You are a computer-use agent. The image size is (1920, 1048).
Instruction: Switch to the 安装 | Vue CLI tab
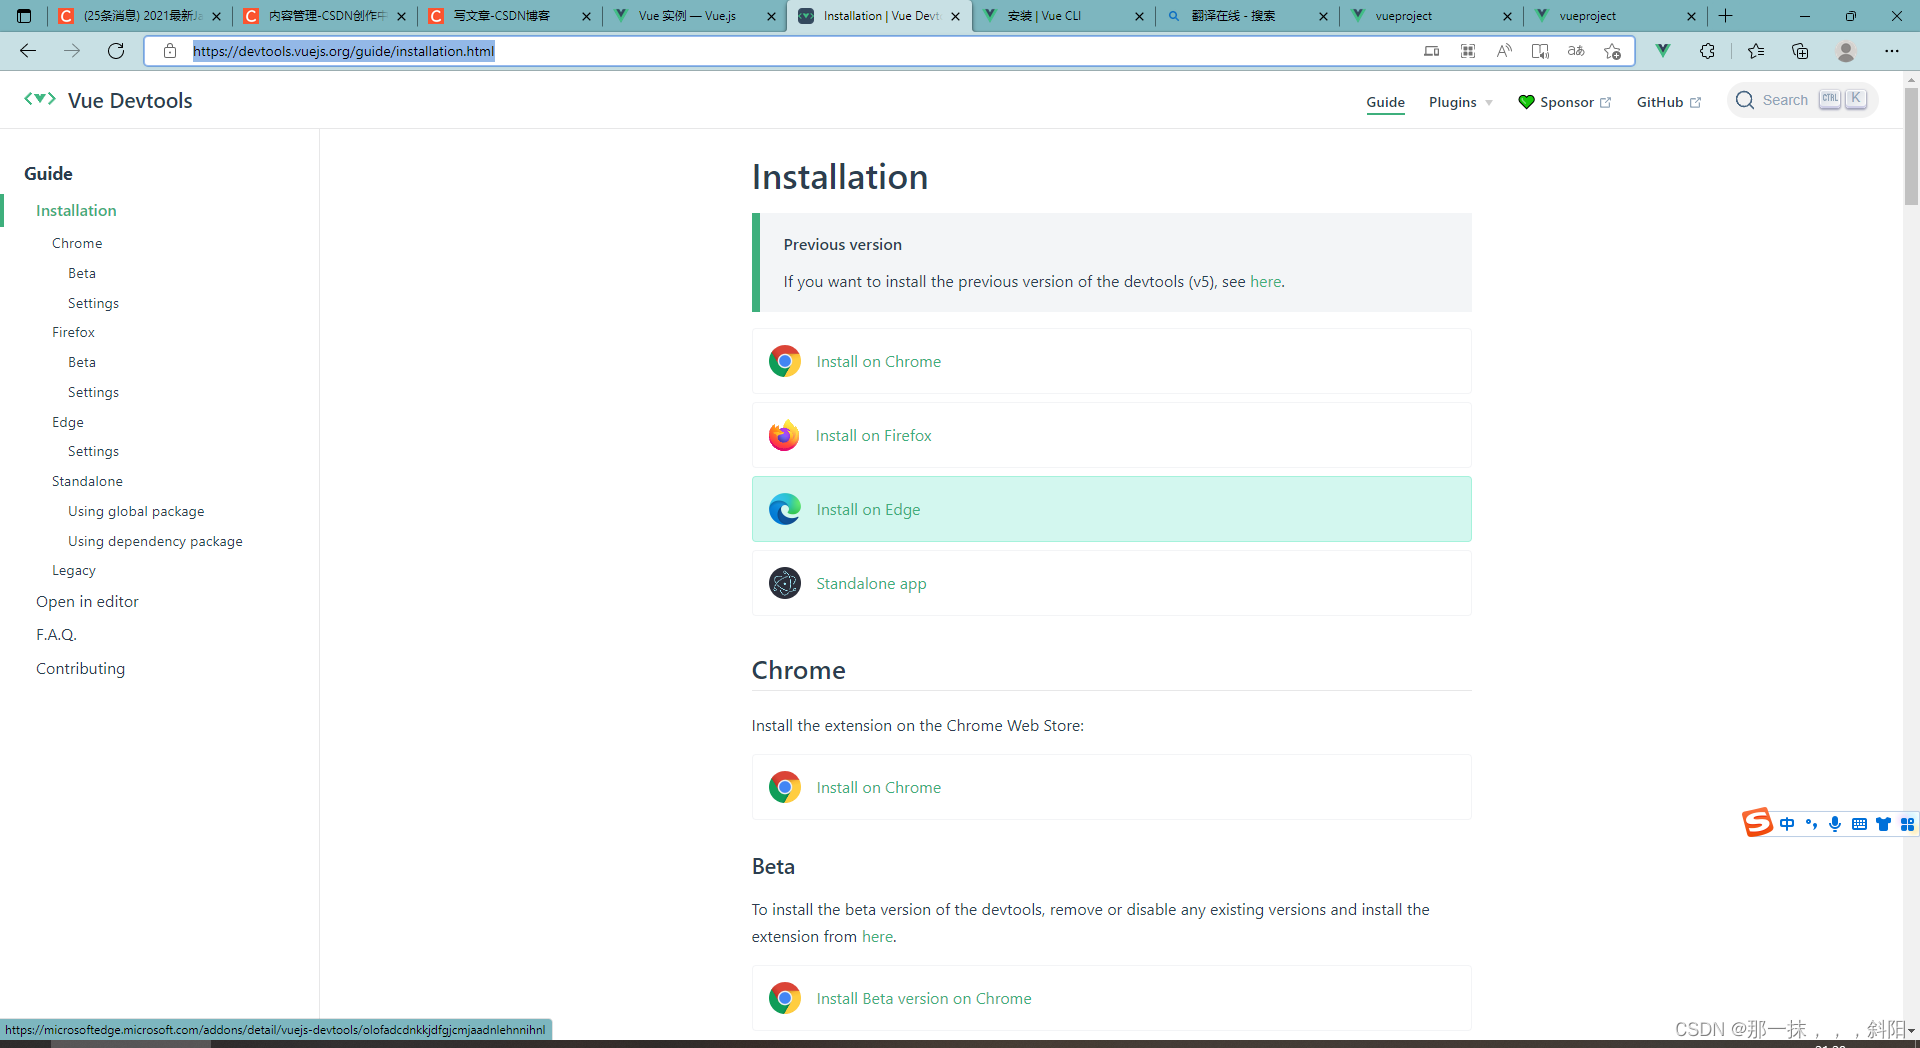1062,16
